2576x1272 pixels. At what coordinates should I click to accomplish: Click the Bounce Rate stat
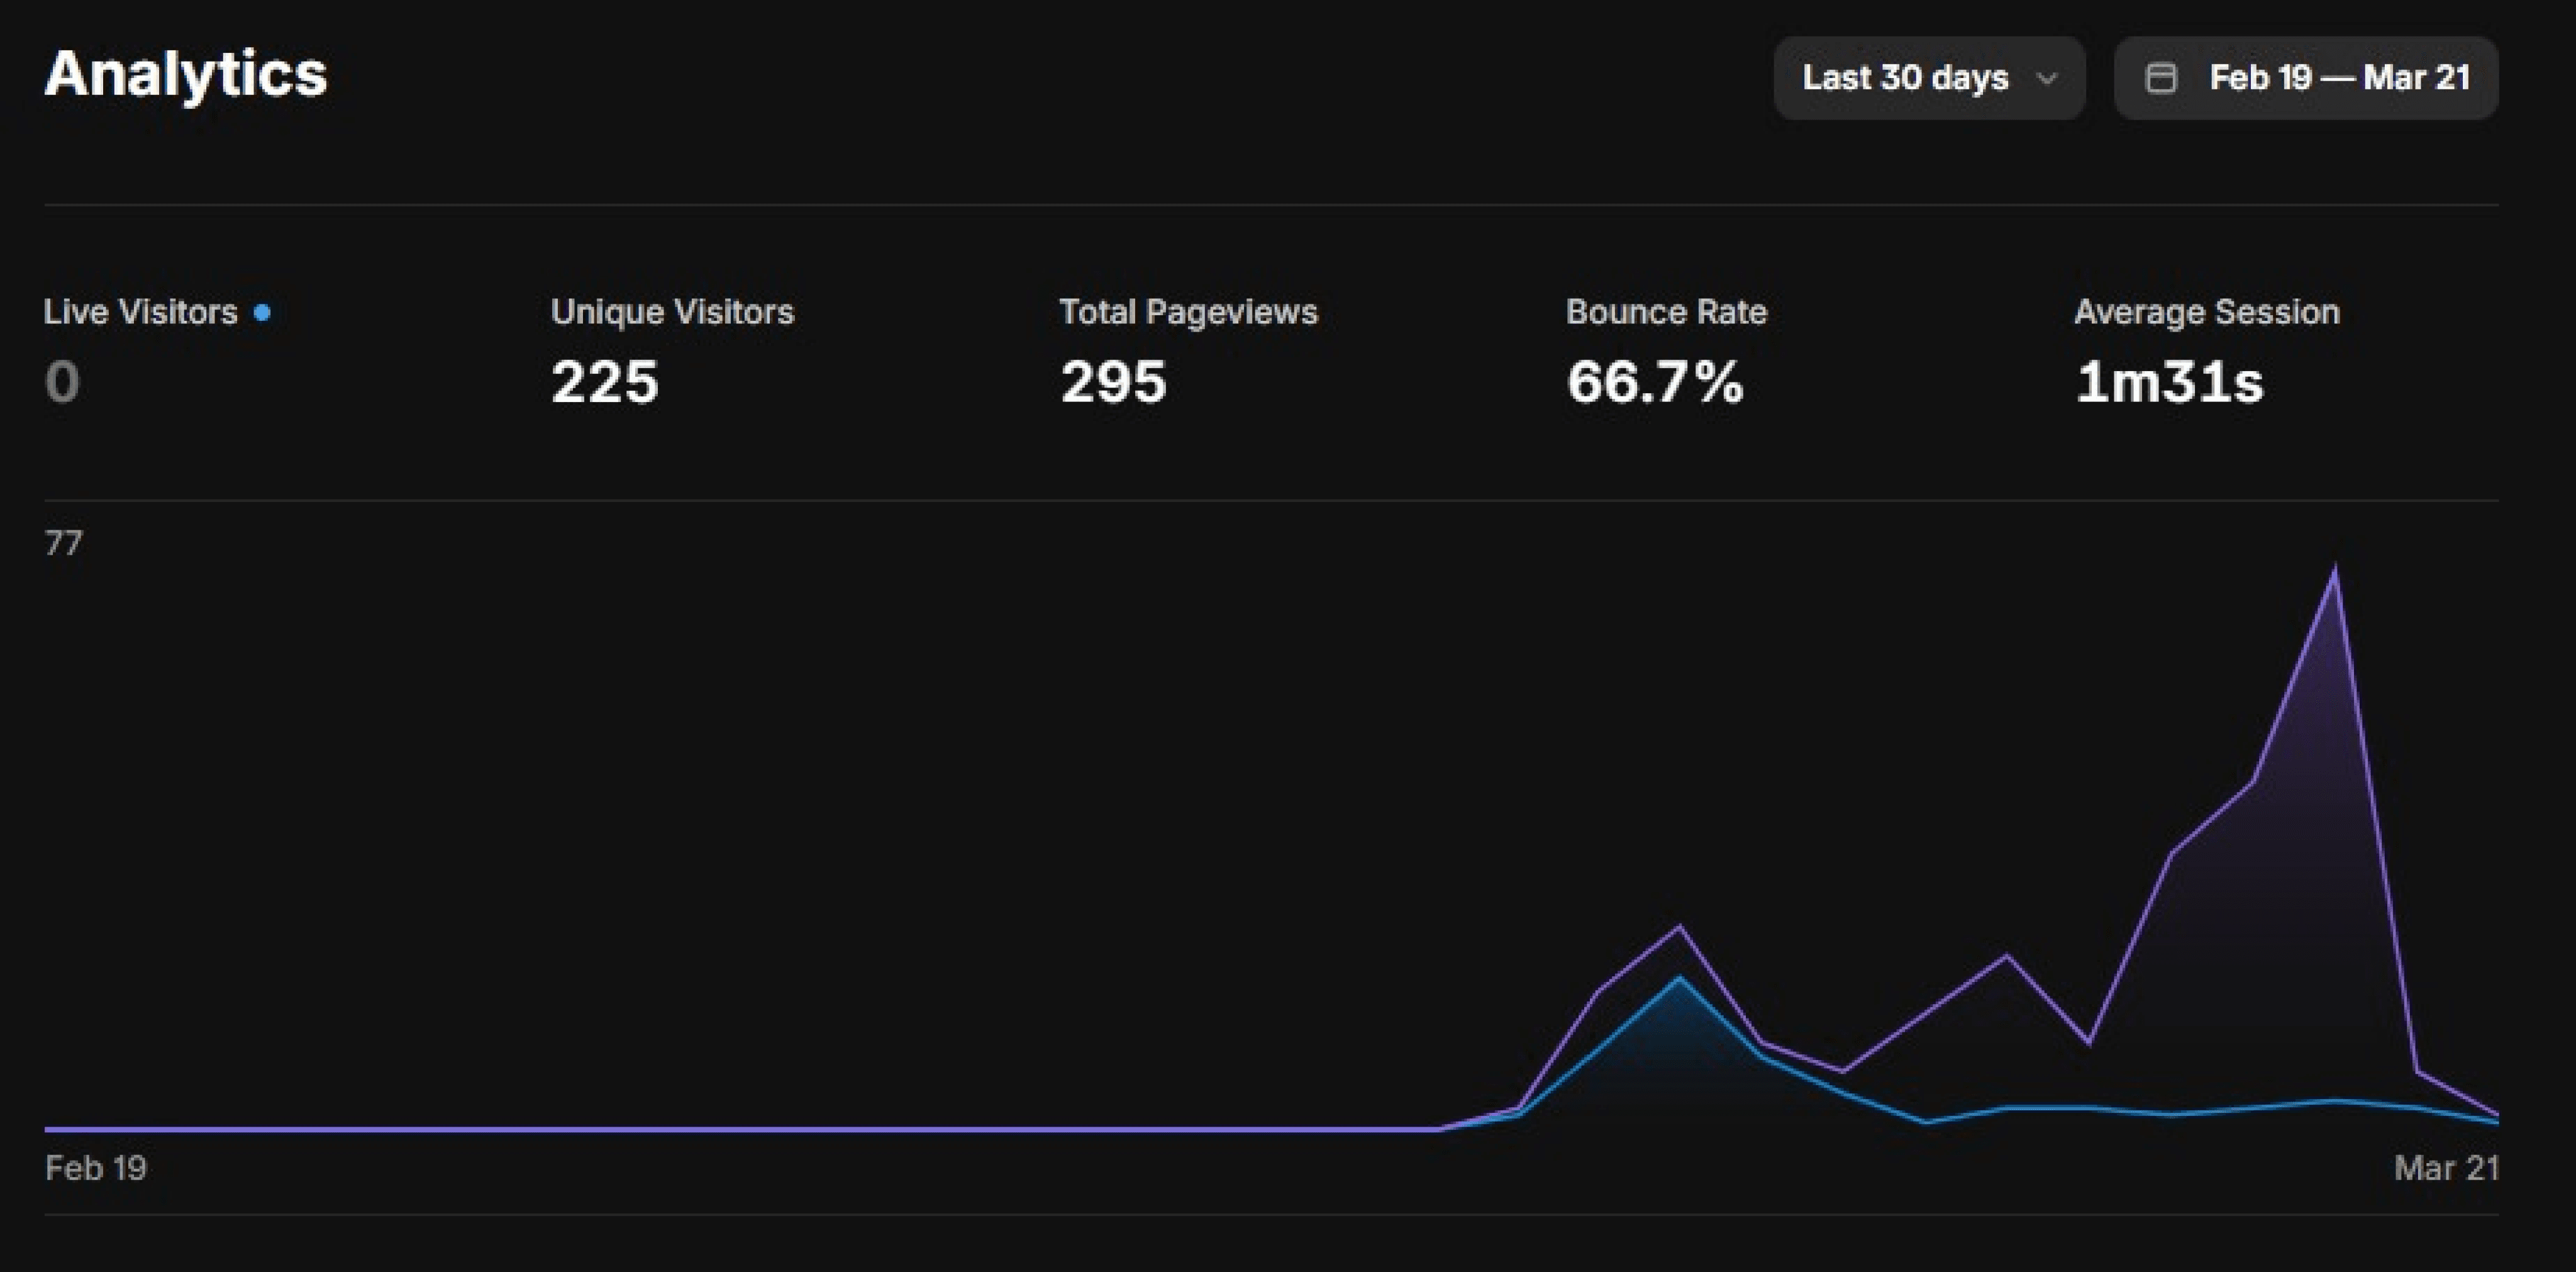1666,312
